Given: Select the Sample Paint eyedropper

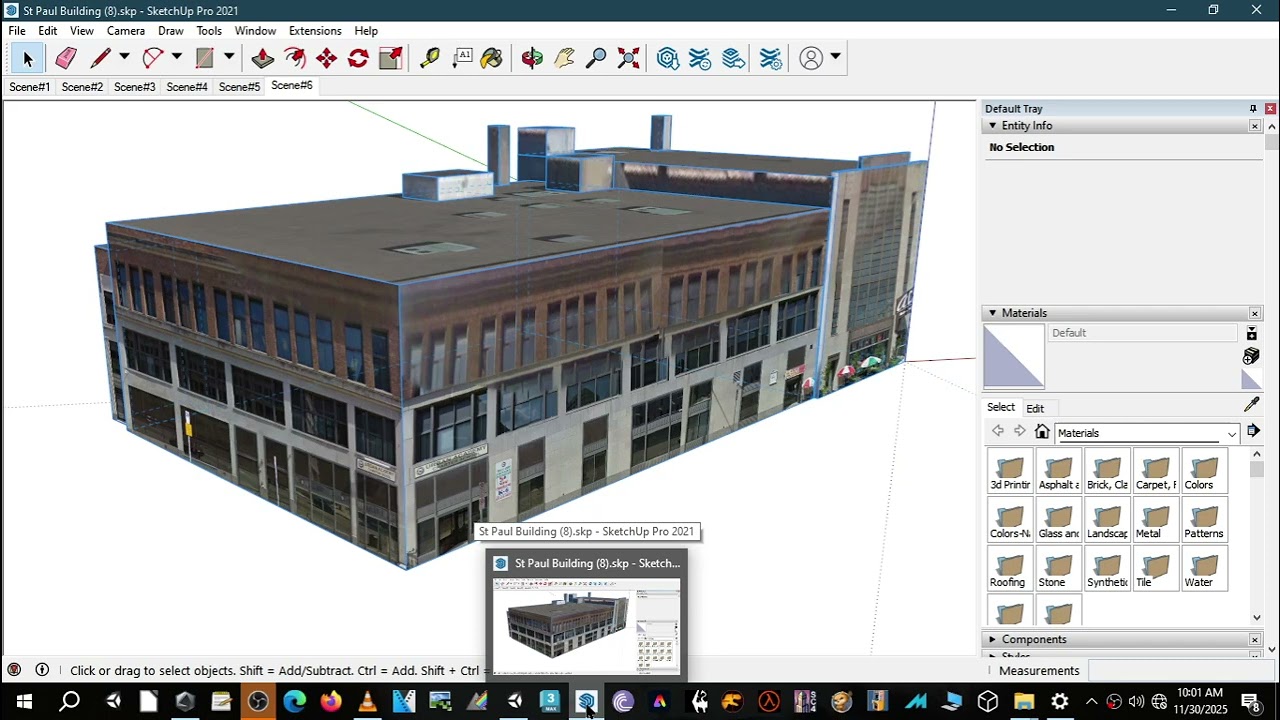Looking at the screenshot, I should coord(1251,405).
